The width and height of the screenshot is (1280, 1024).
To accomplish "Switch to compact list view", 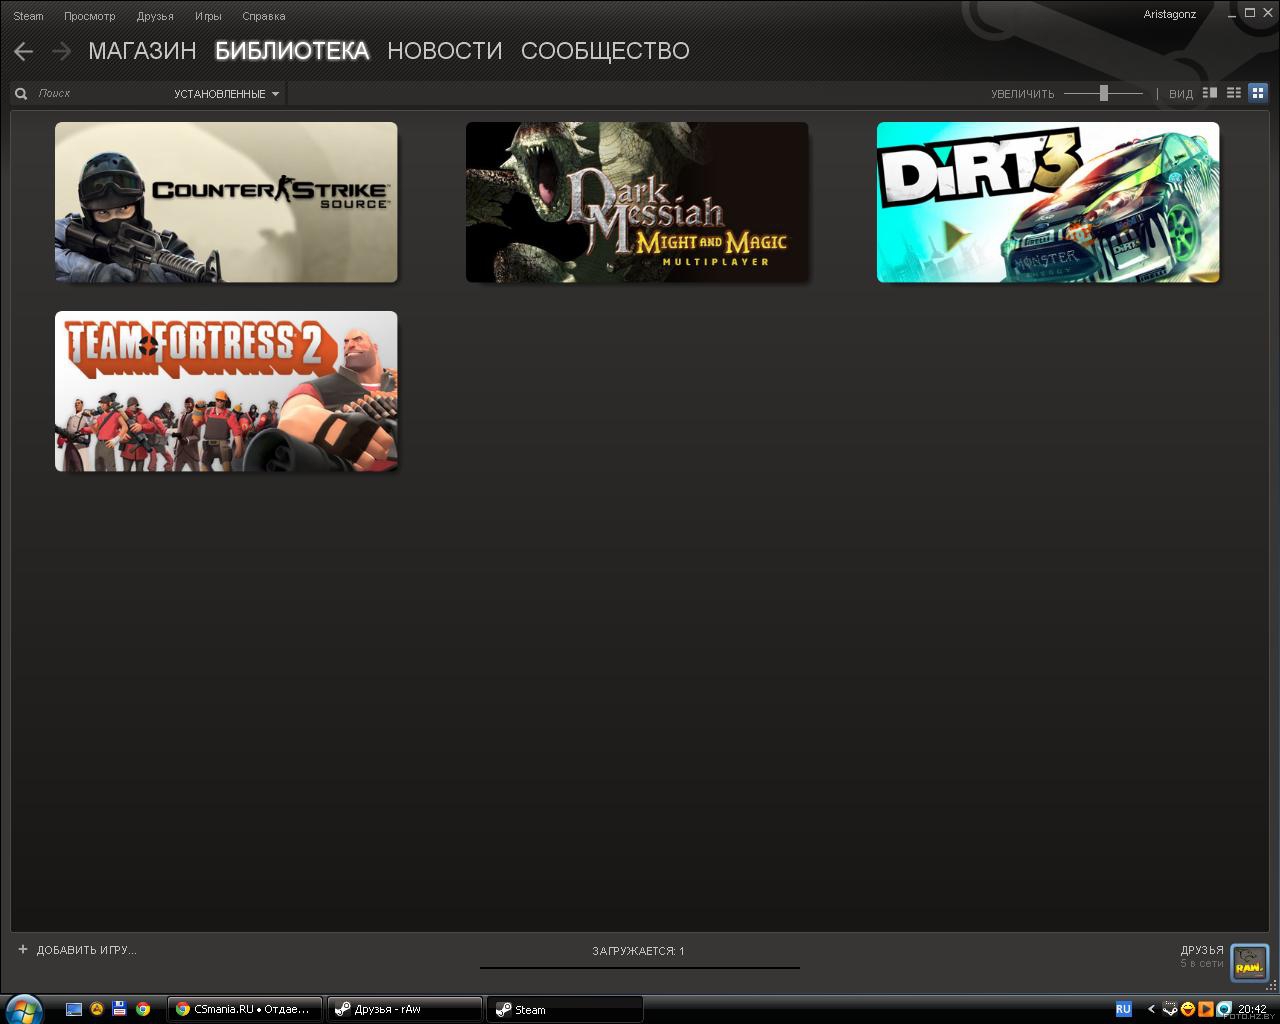I will coord(1234,93).
